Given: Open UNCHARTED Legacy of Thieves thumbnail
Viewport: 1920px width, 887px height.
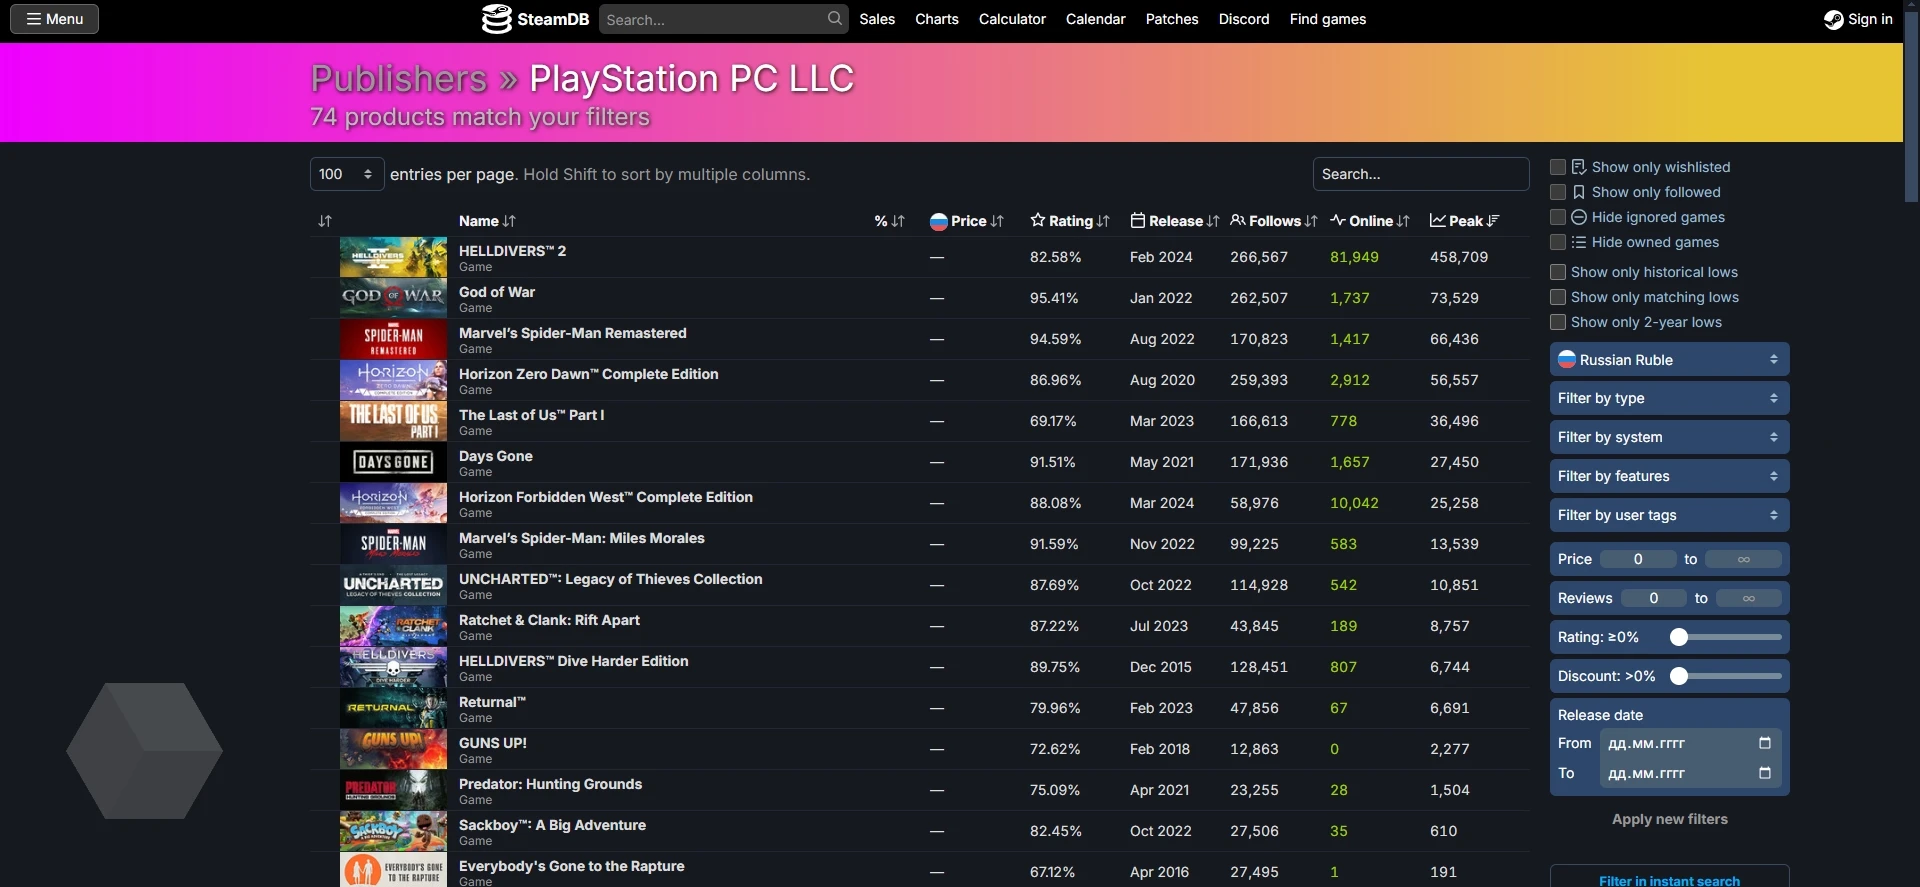Looking at the screenshot, I should coord(393,585).
